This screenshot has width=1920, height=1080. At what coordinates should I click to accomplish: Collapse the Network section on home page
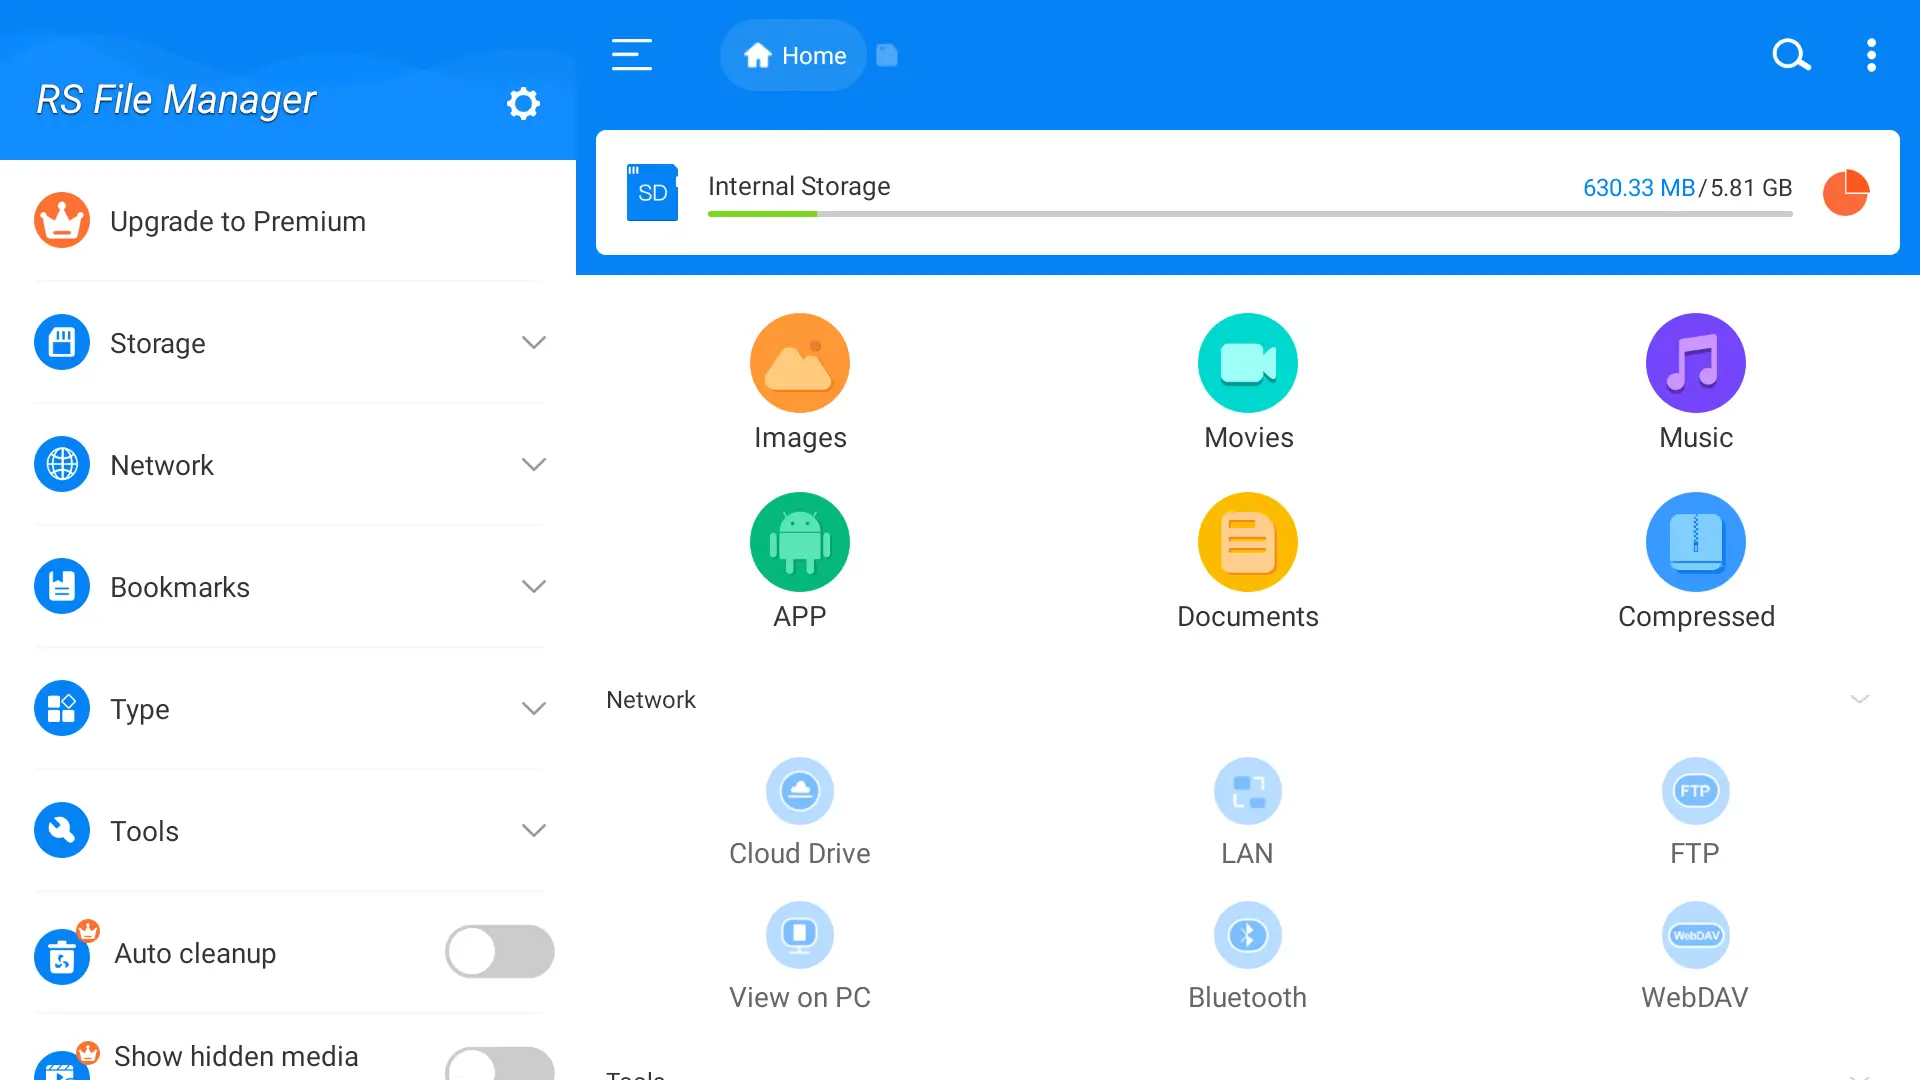click(1858, 699)
